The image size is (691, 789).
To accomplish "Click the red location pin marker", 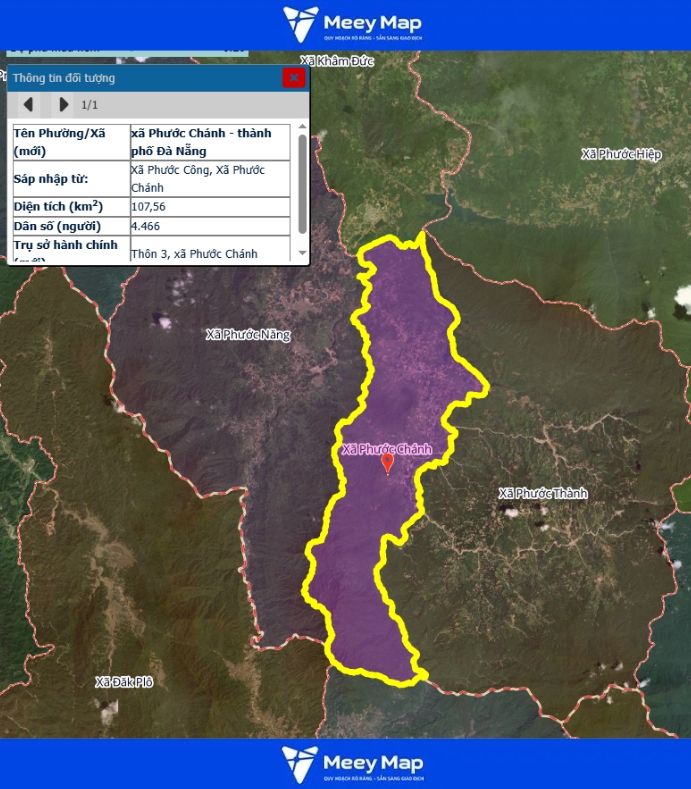I will (388, 464).
